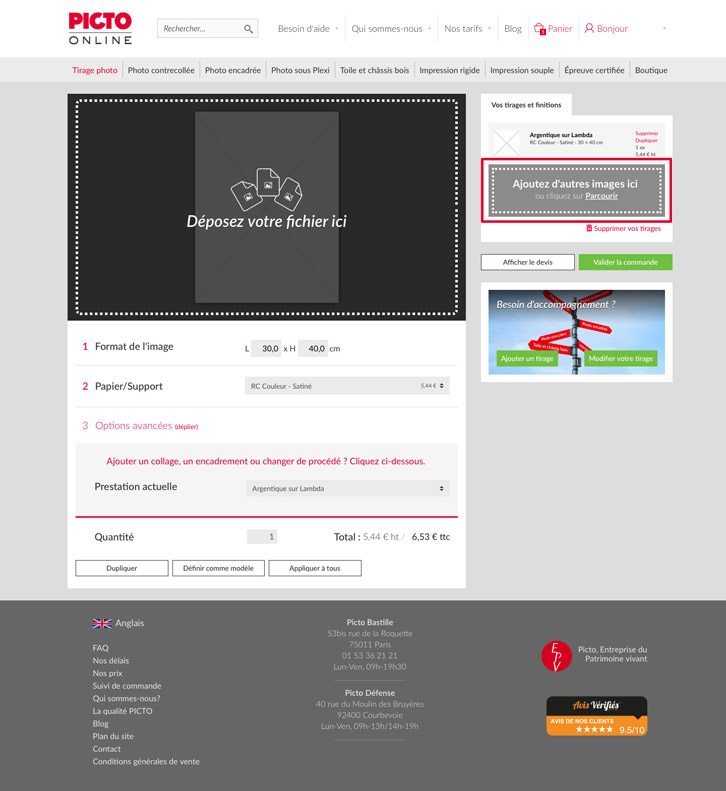The image size is (726, 791).
Task: Click the Entreprise du Patrimoine Vivant logo
Action: pyautogui.click(x=556, y=656)
